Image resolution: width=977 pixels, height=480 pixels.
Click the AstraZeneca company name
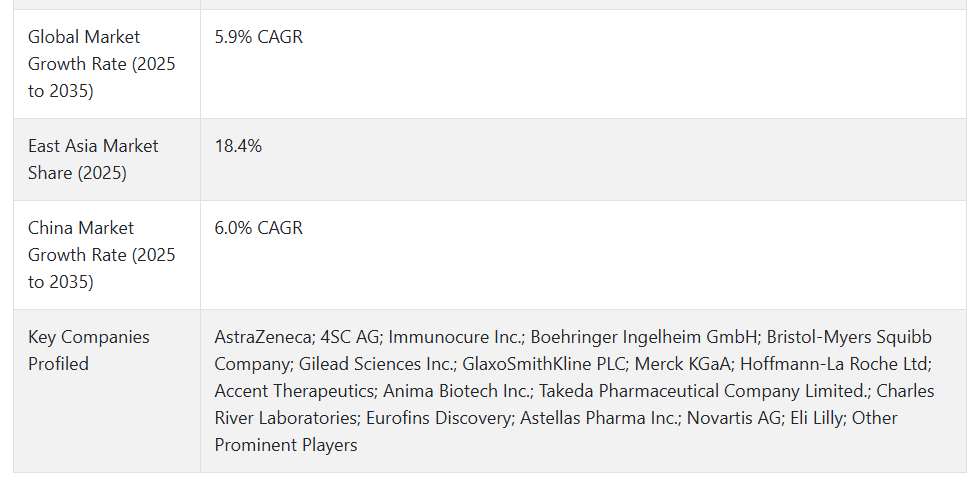tap(262, 337)
